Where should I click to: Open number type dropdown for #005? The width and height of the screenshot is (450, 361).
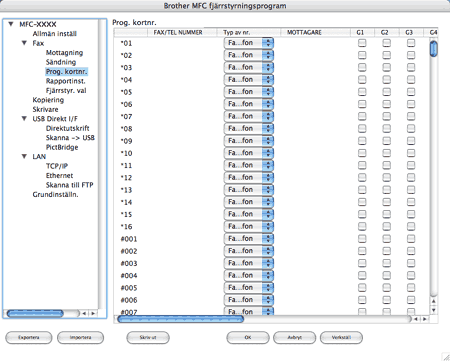249,287
